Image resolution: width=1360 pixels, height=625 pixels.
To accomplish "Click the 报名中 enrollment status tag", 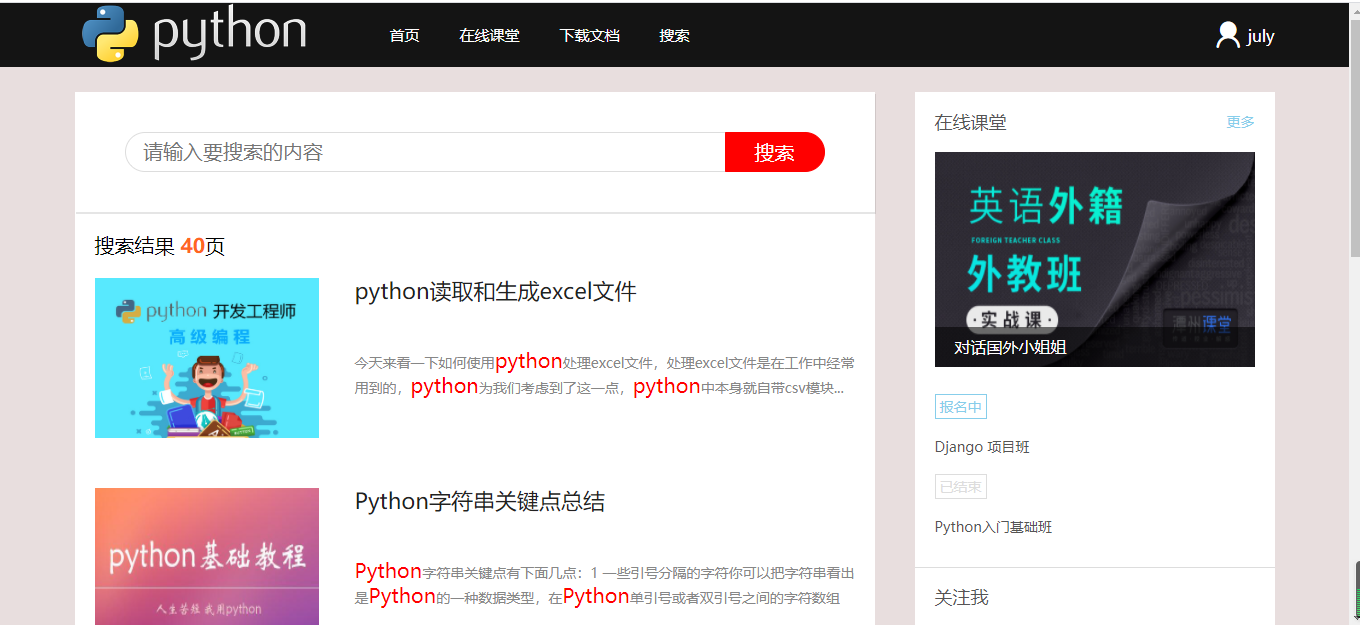I will pyautogui.click(x=960, y=406).
